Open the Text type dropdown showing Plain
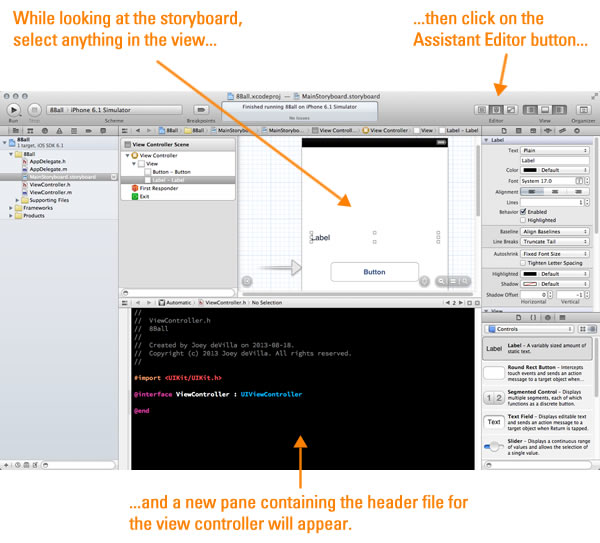 coord(554,150)
